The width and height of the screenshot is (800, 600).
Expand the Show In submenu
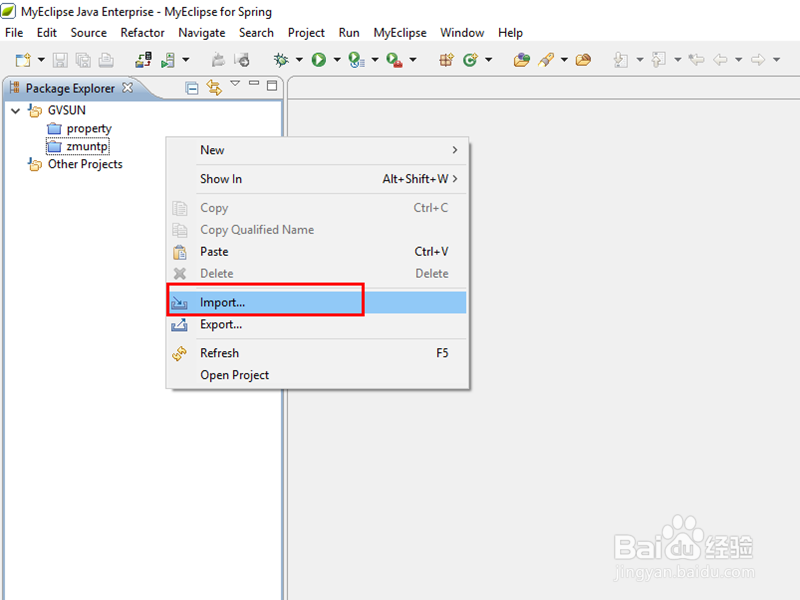(x=317, y=179)
